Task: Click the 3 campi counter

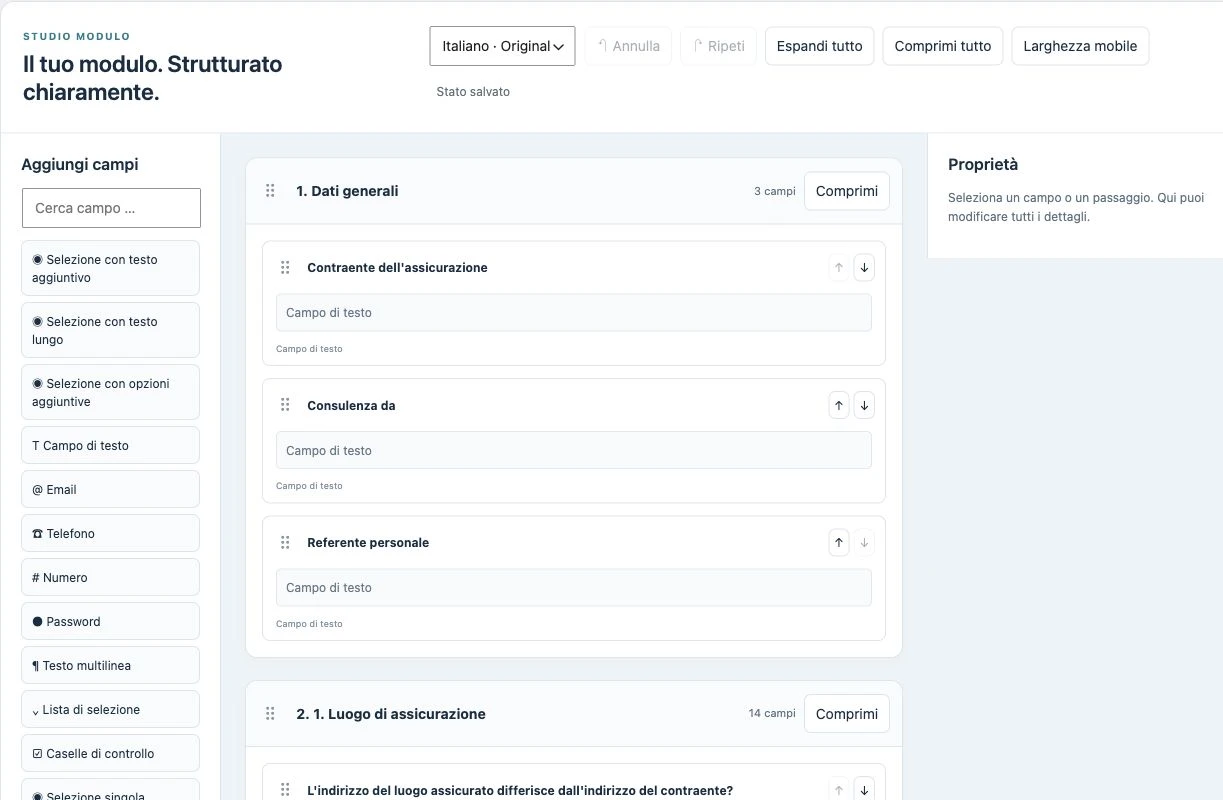Action: coord(775,191)
